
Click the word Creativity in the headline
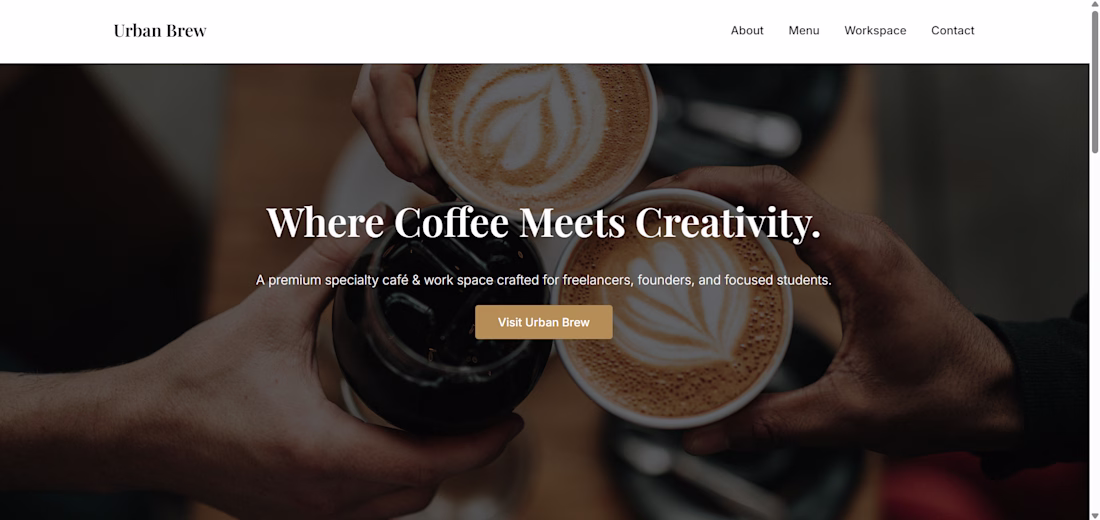(727, 222)
